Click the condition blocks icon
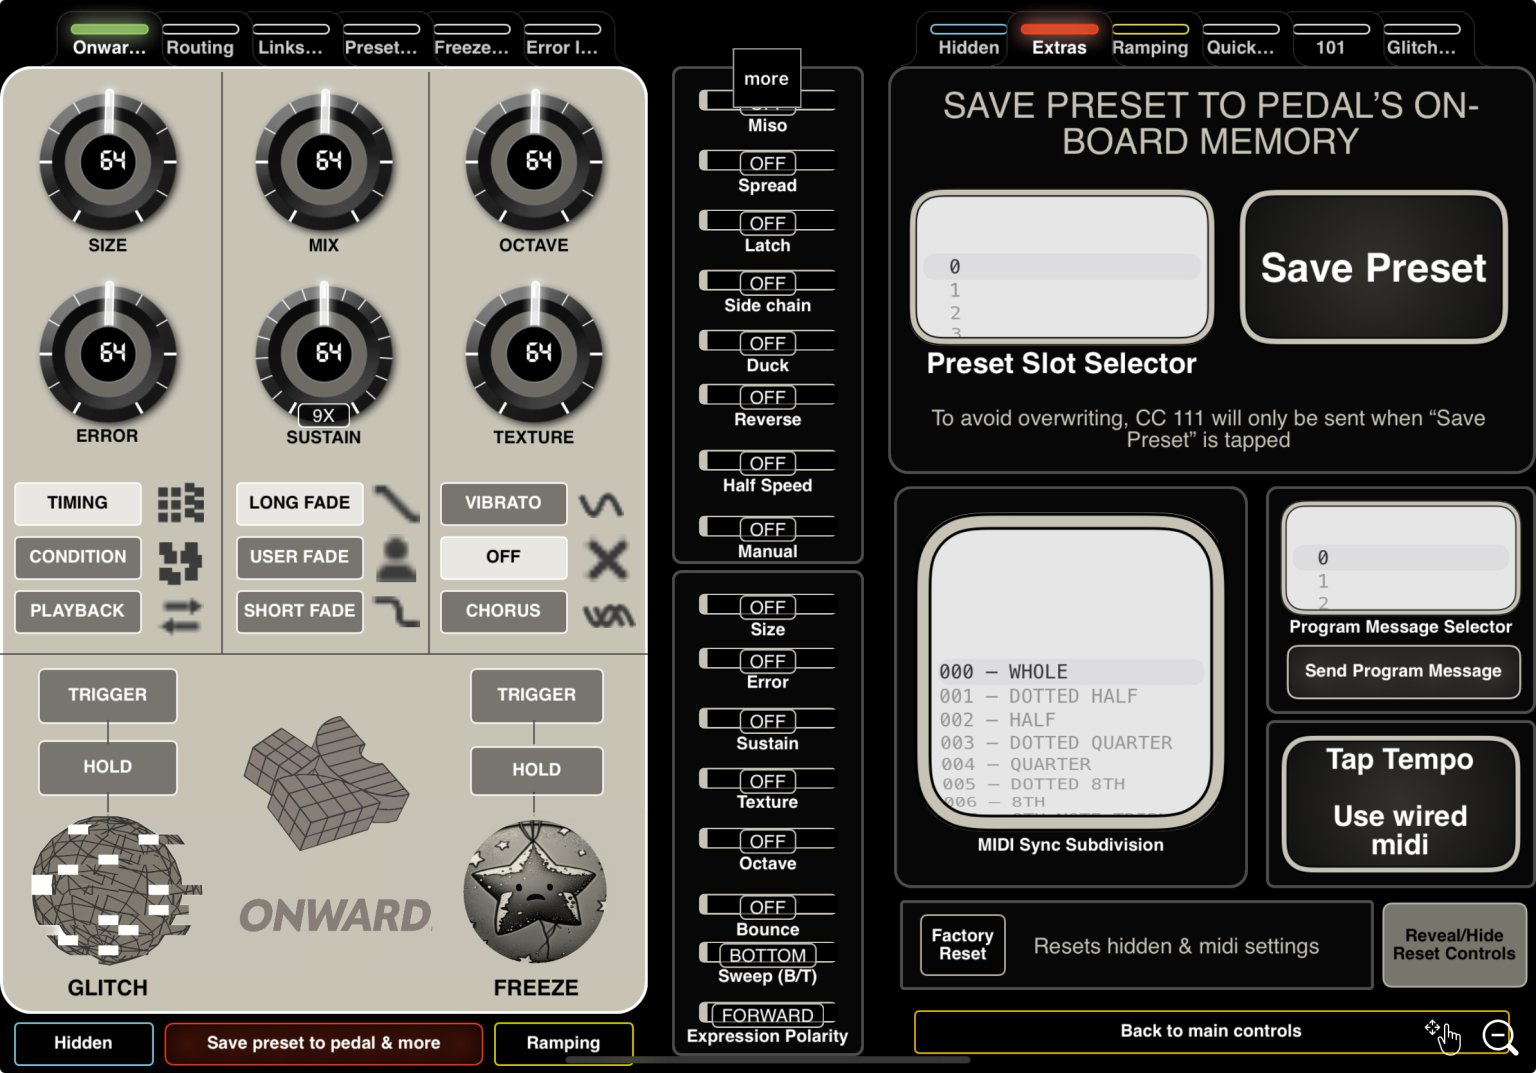Viewport: 1536px width, 1073px height. 181,562
